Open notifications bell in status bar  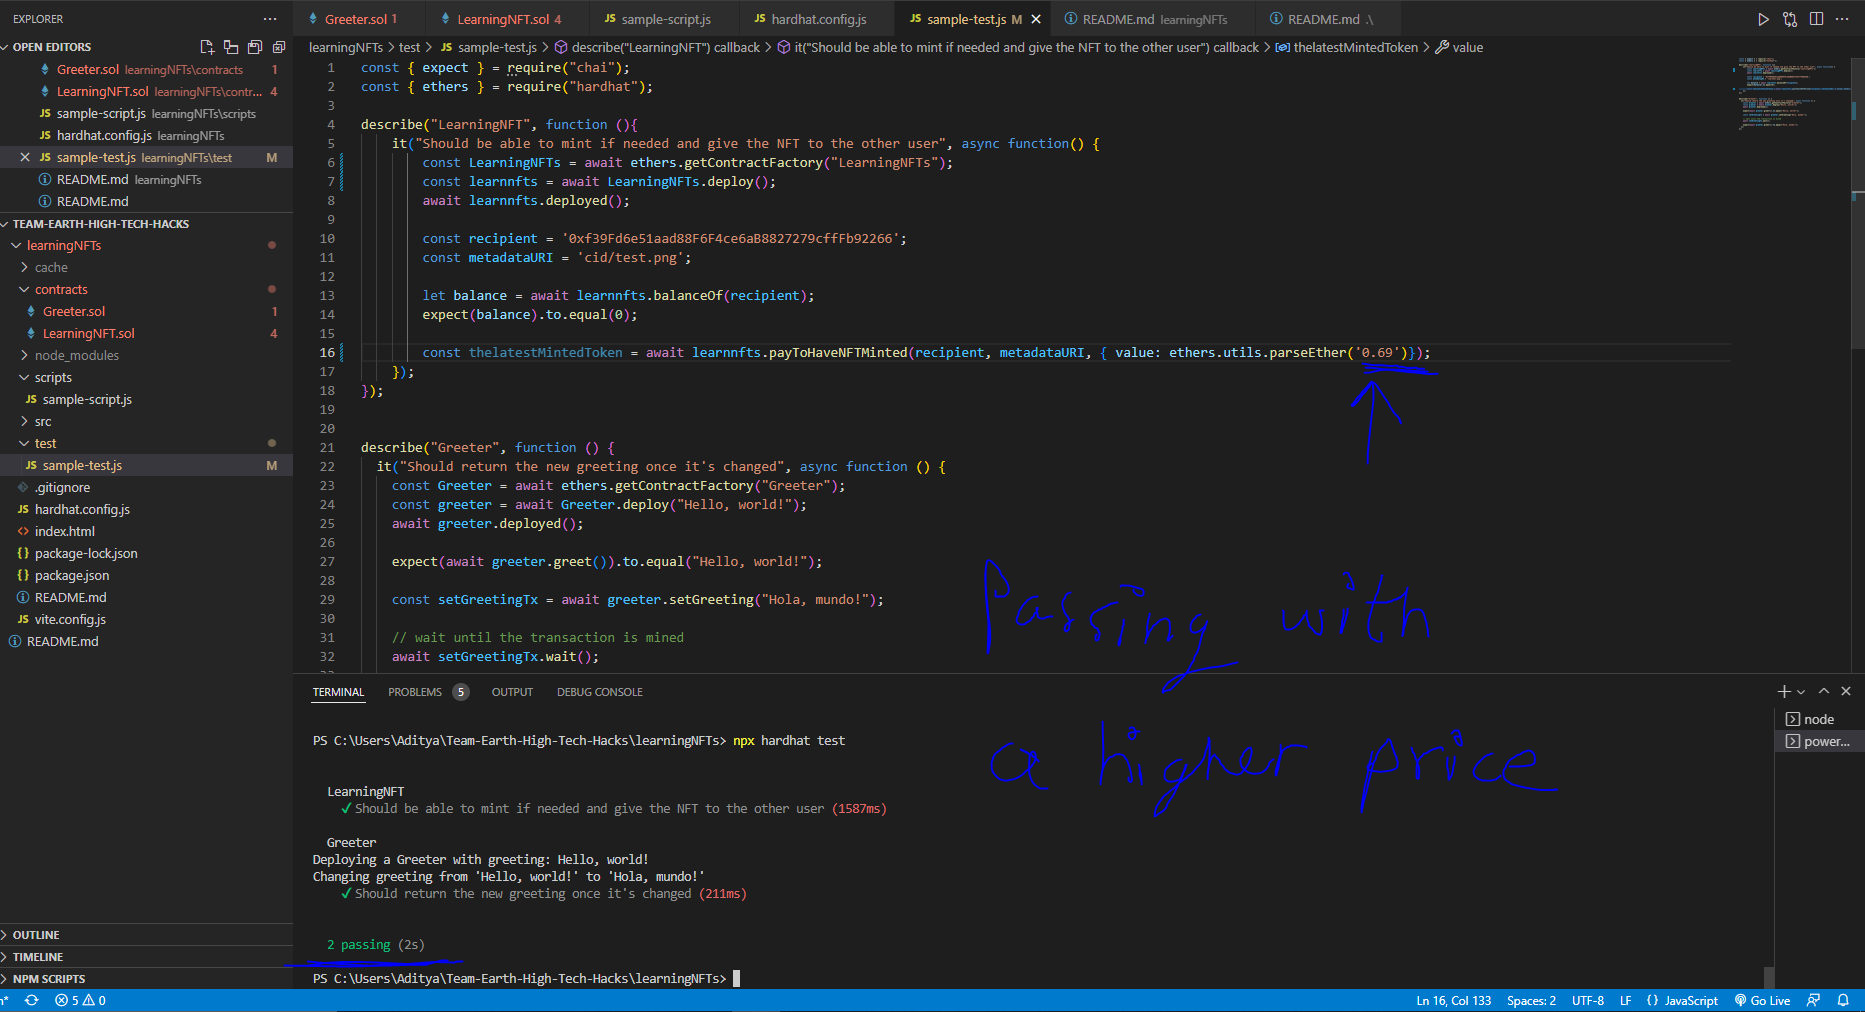(x=1843, y=1000)
